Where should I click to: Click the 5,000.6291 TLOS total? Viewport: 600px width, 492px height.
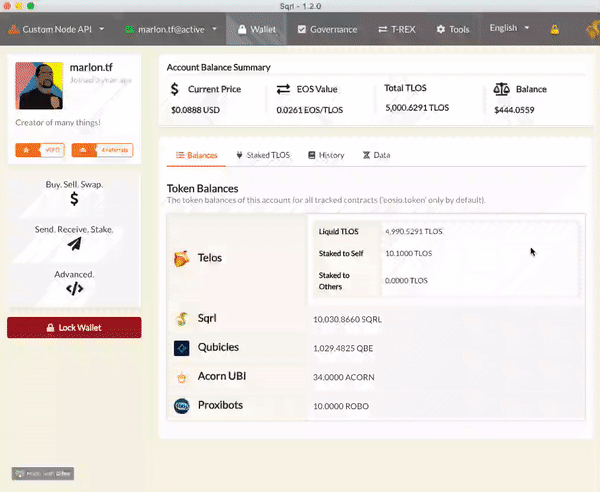click(x=417, y=108)
